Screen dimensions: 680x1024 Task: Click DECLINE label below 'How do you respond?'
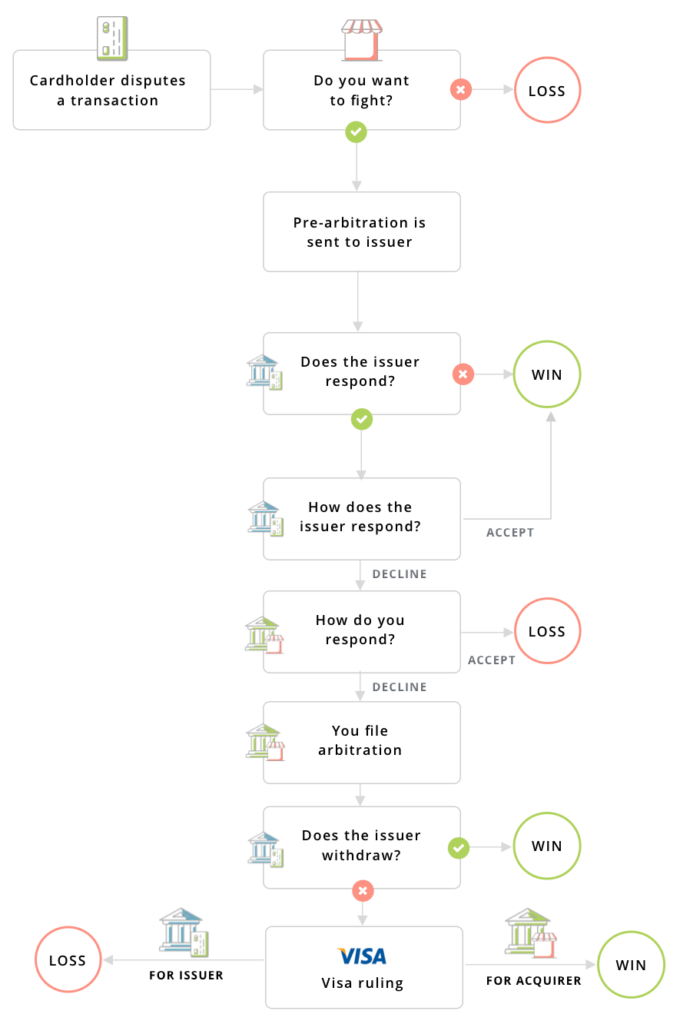point(400,688)
